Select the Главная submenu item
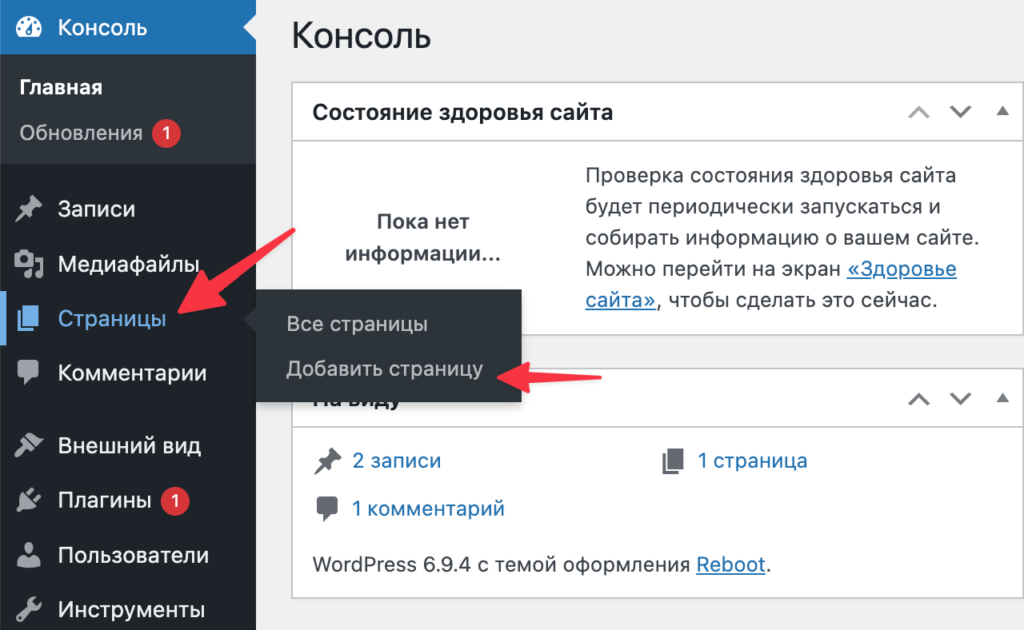The height and width of the screenshot is (630, 1024). (x=61, y=87)
